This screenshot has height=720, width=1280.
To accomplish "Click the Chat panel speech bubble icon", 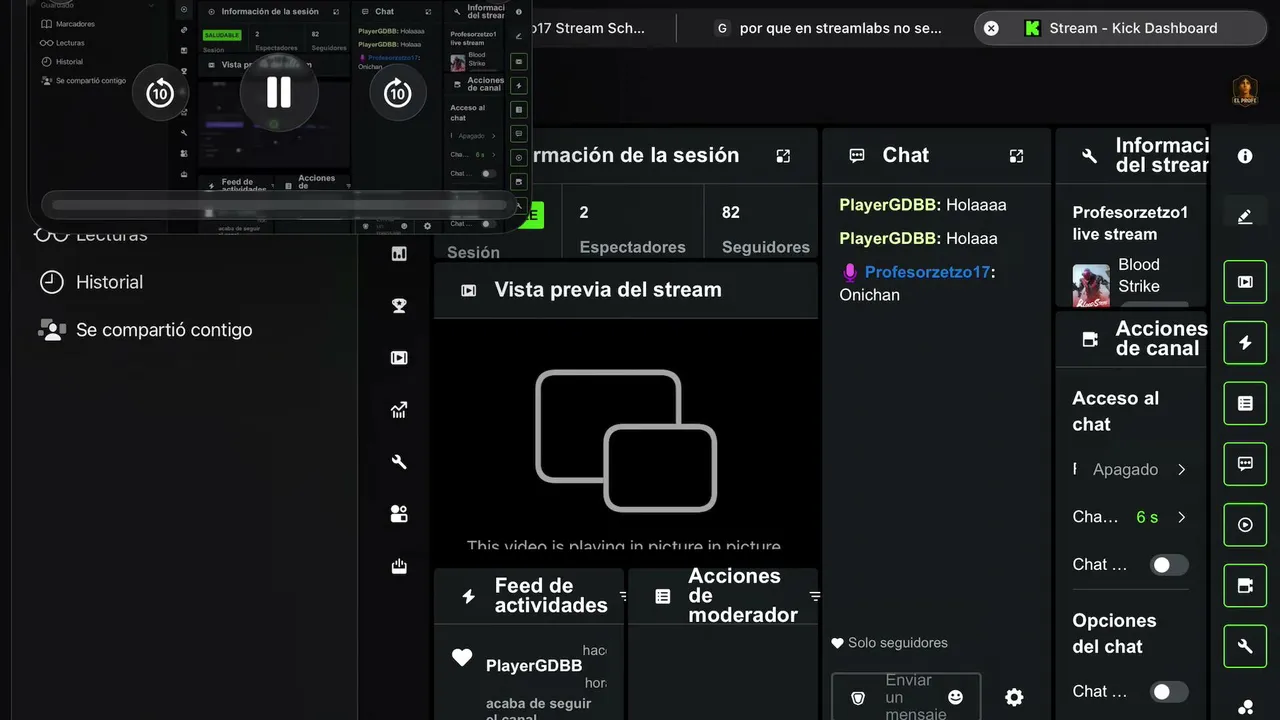I will (857, 155).
